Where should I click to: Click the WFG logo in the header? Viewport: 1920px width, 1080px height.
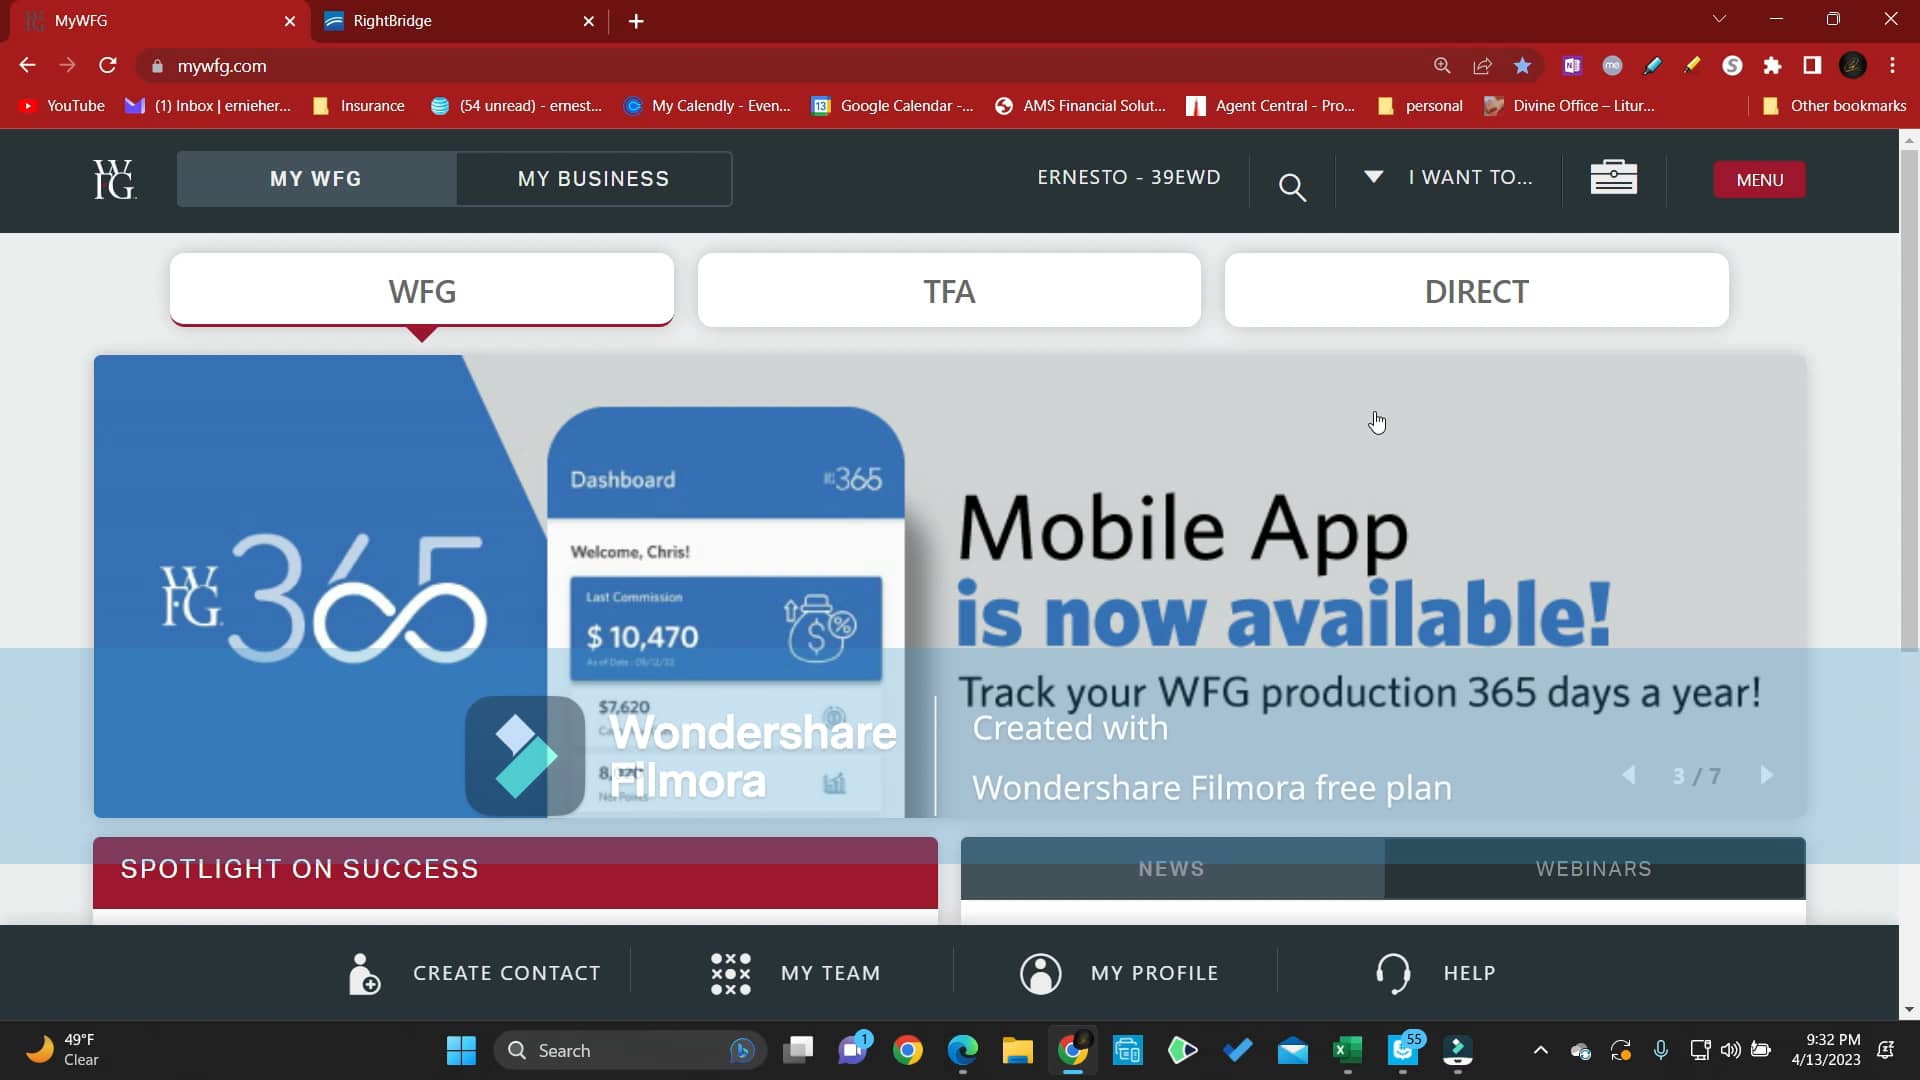pos(113,179)
